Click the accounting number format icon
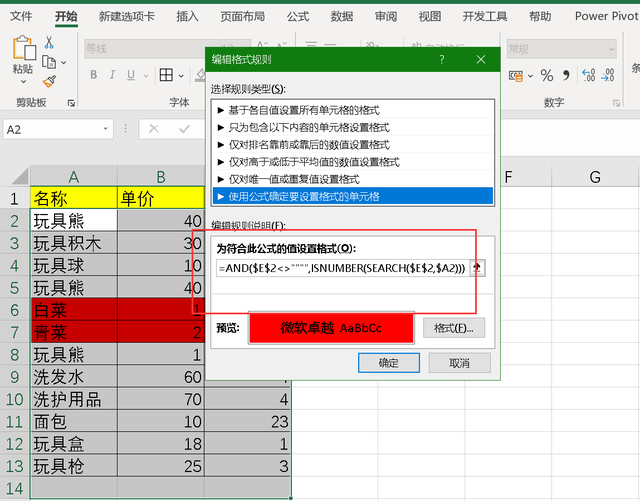 (516, 76)
